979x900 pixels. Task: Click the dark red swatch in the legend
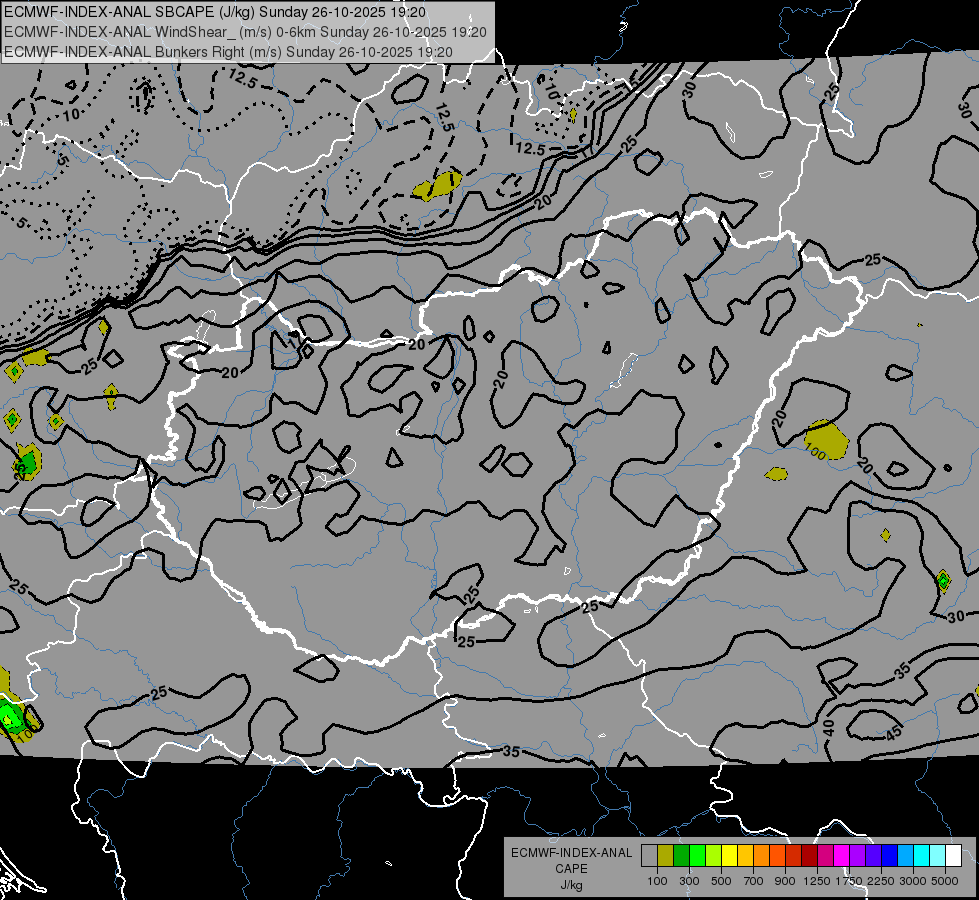[810, 856]
